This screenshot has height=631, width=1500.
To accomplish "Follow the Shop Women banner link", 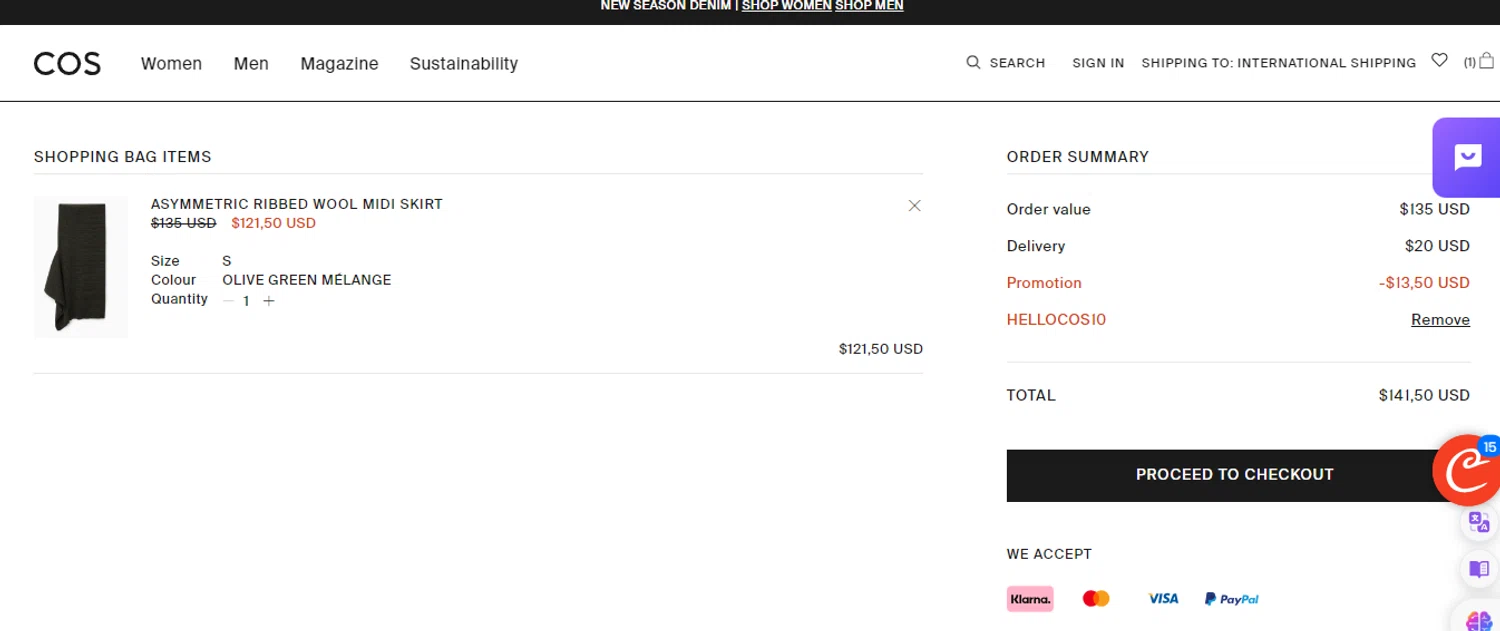I will [x=786, y=6].
